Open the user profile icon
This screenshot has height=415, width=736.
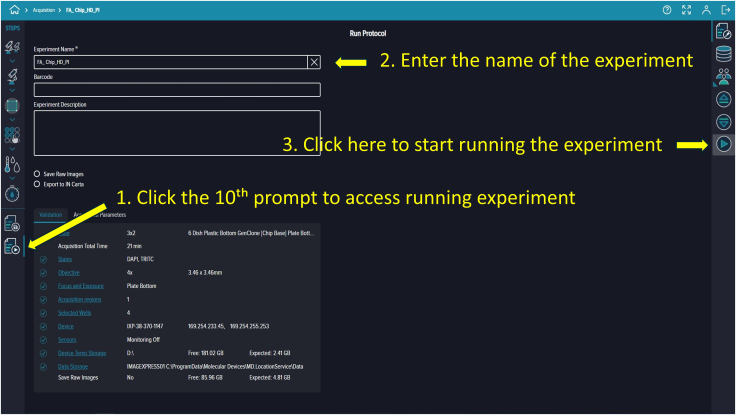[x=706, y=10]
